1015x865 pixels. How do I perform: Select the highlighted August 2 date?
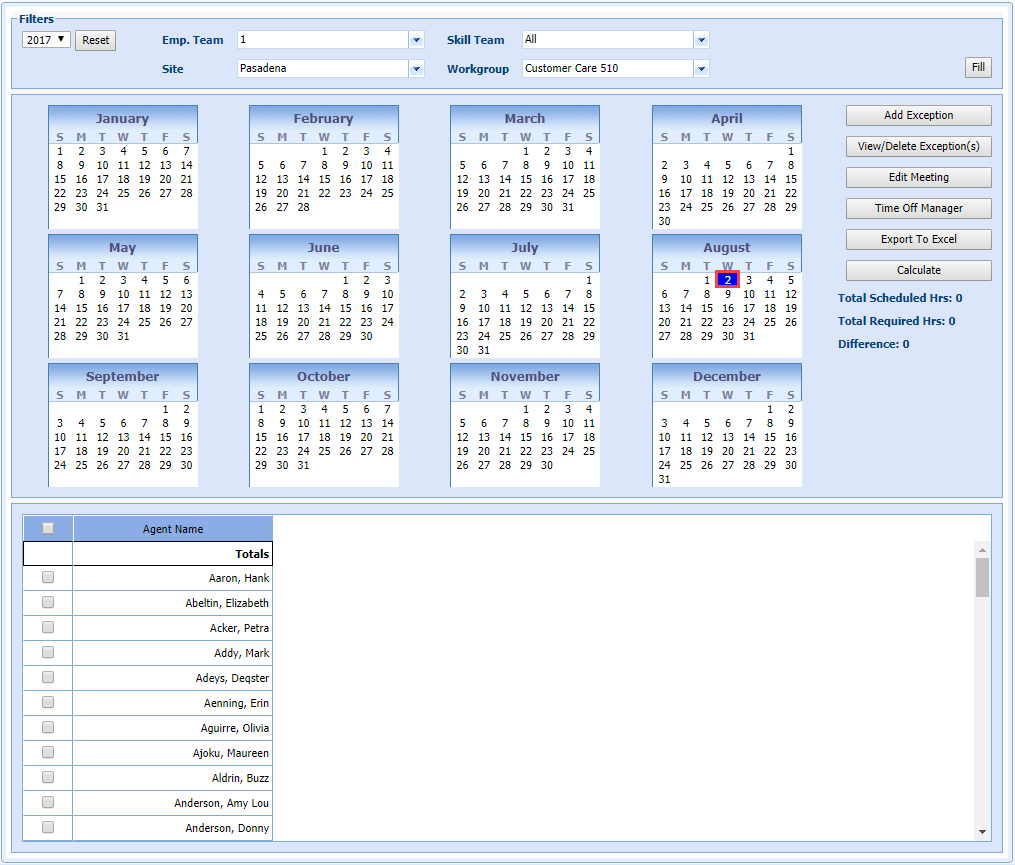click(727, 280)
